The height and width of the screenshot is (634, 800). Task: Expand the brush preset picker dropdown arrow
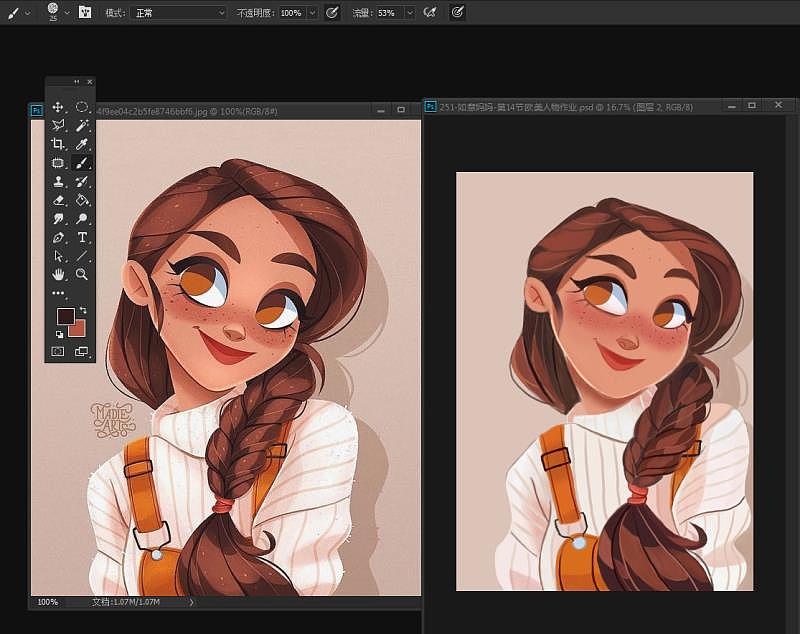click(67, 13)
